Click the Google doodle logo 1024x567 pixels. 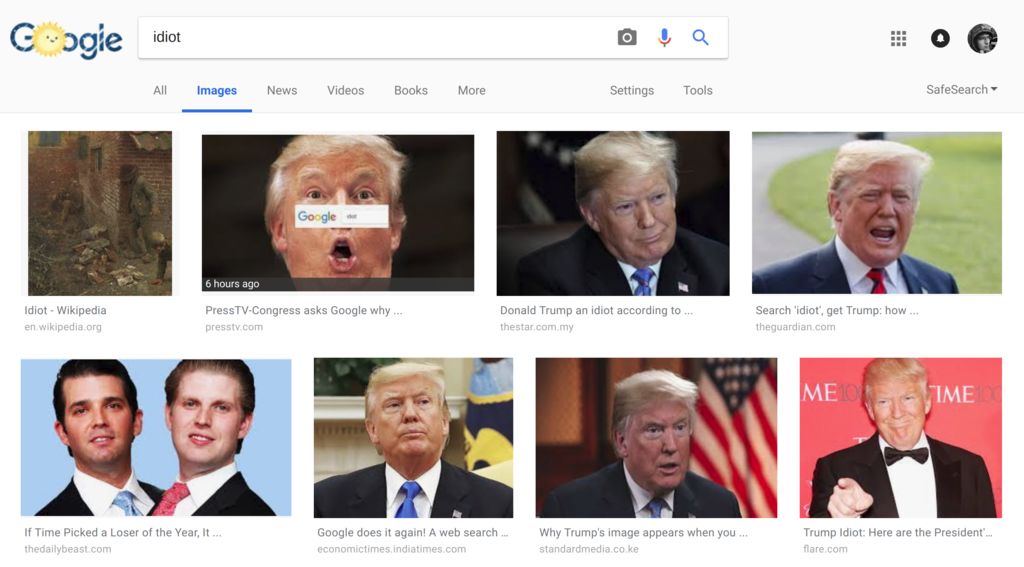click(66, 40)
